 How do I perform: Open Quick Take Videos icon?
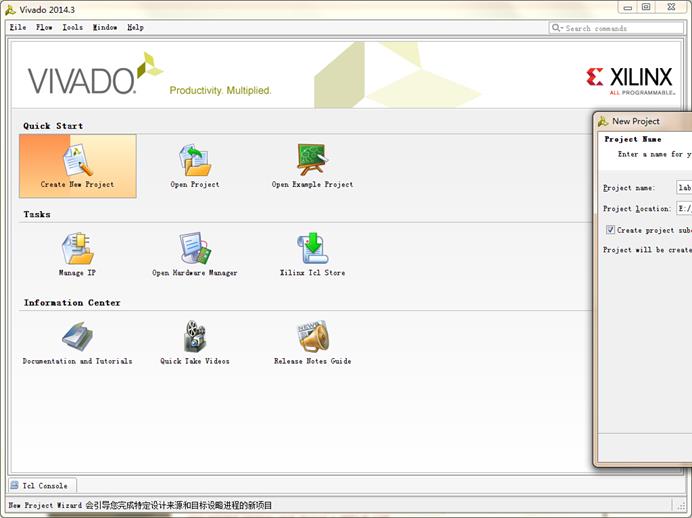coord(195,336)
